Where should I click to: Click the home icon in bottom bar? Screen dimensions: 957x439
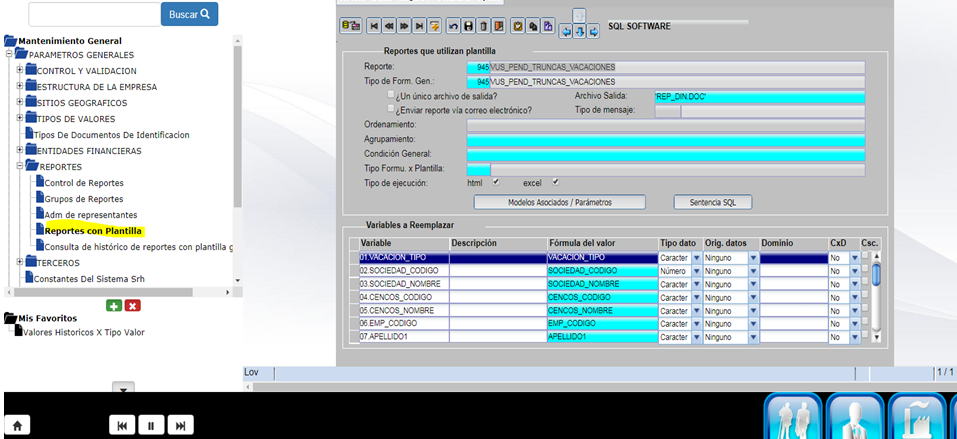click(x=19, y=425)
